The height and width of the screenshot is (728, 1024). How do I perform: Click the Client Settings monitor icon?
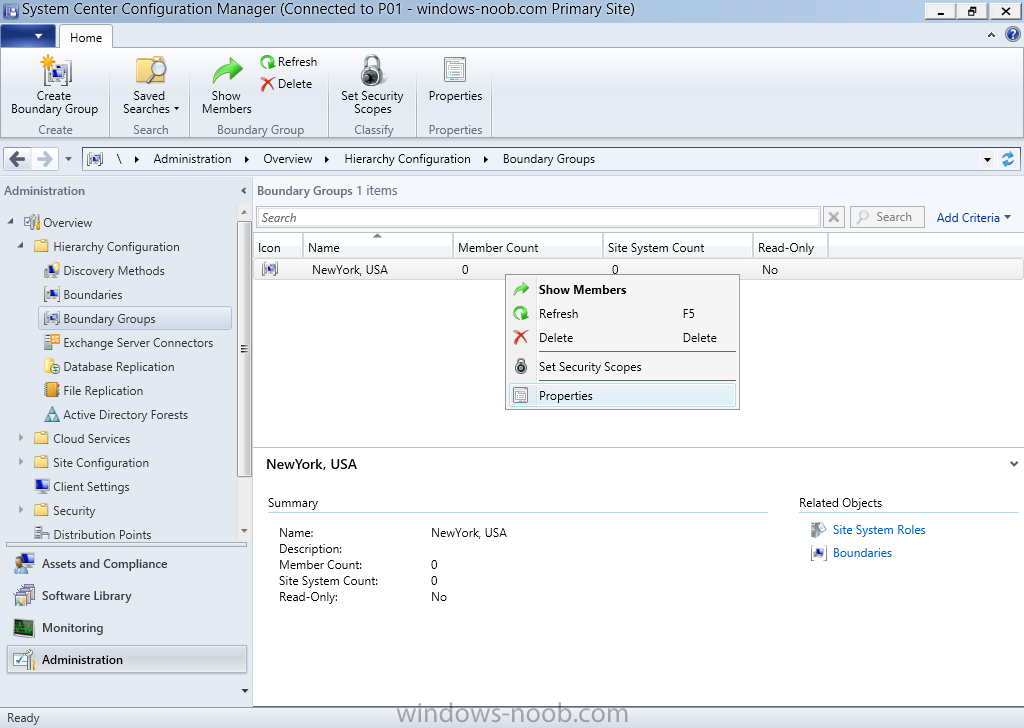42,486
